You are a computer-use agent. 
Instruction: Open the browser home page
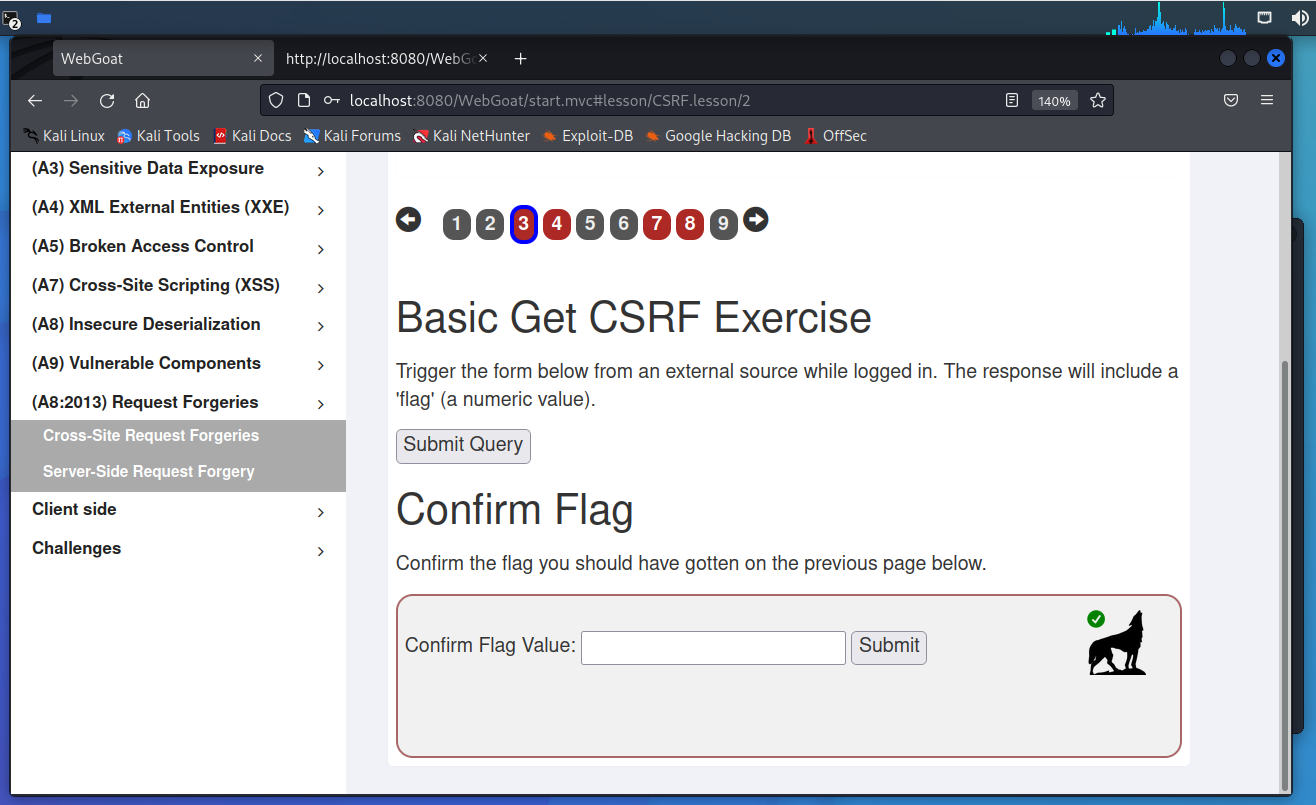142,101
